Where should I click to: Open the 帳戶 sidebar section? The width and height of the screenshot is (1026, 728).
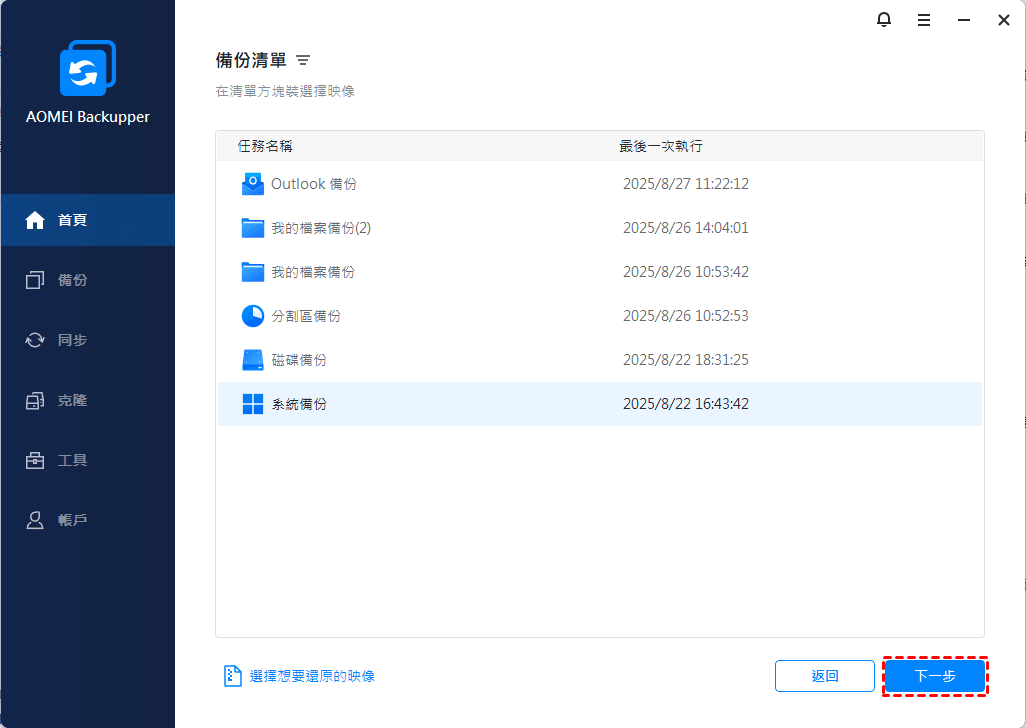click(73, 520)
